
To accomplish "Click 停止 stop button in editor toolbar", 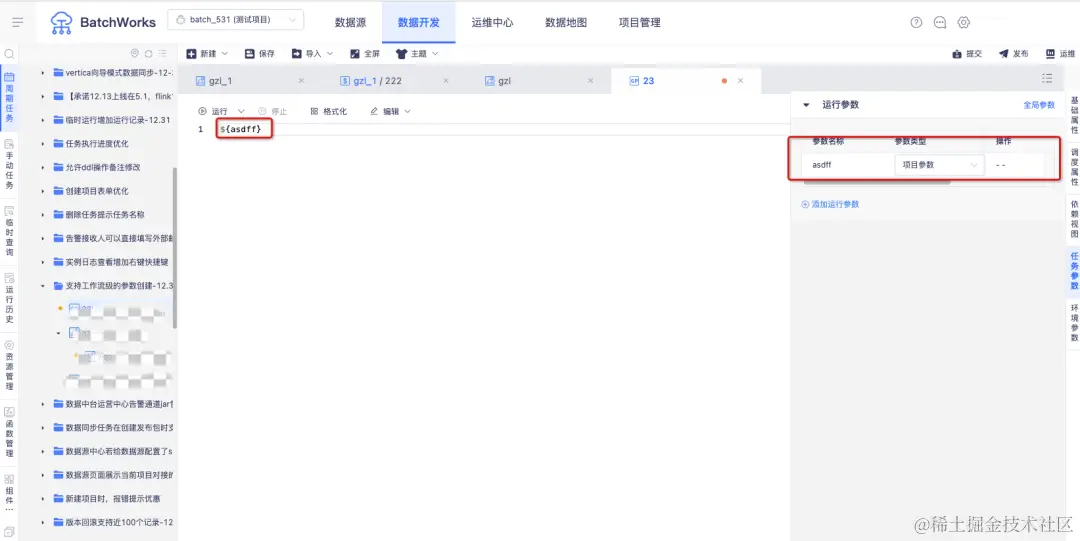I will [x=272, y=111].
